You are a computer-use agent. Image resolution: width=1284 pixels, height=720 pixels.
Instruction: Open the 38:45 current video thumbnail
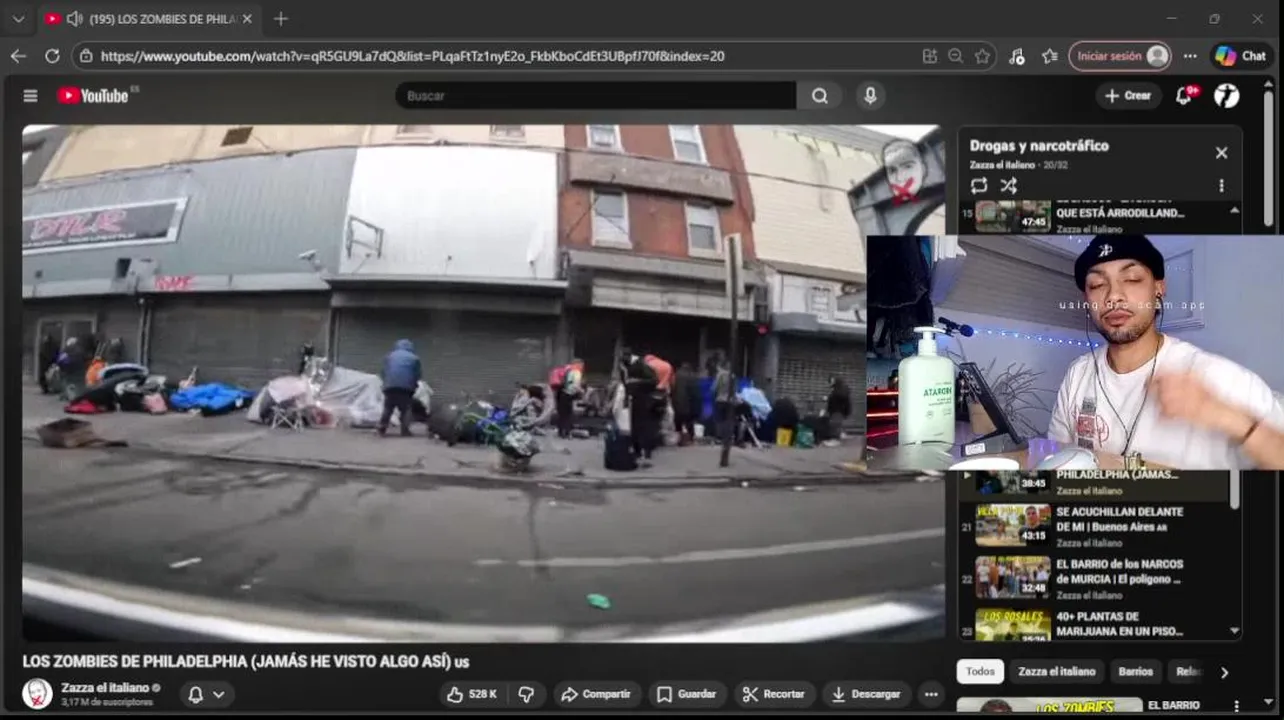pyautogui.click(x=1013, y=483)
